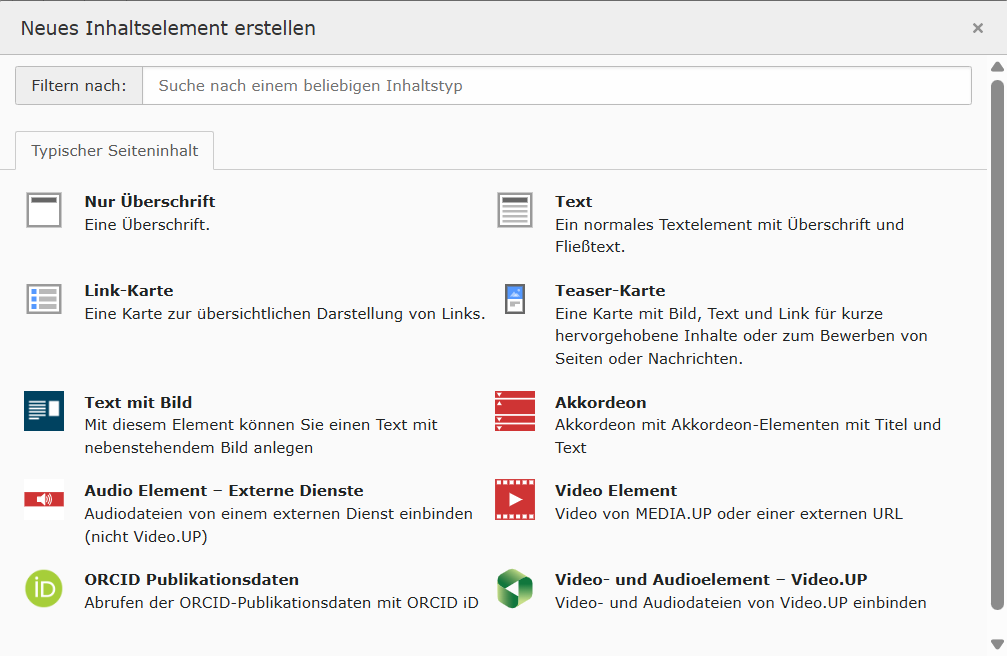
Task: Choose the Audio Element speaker icon
Action: 43,498
